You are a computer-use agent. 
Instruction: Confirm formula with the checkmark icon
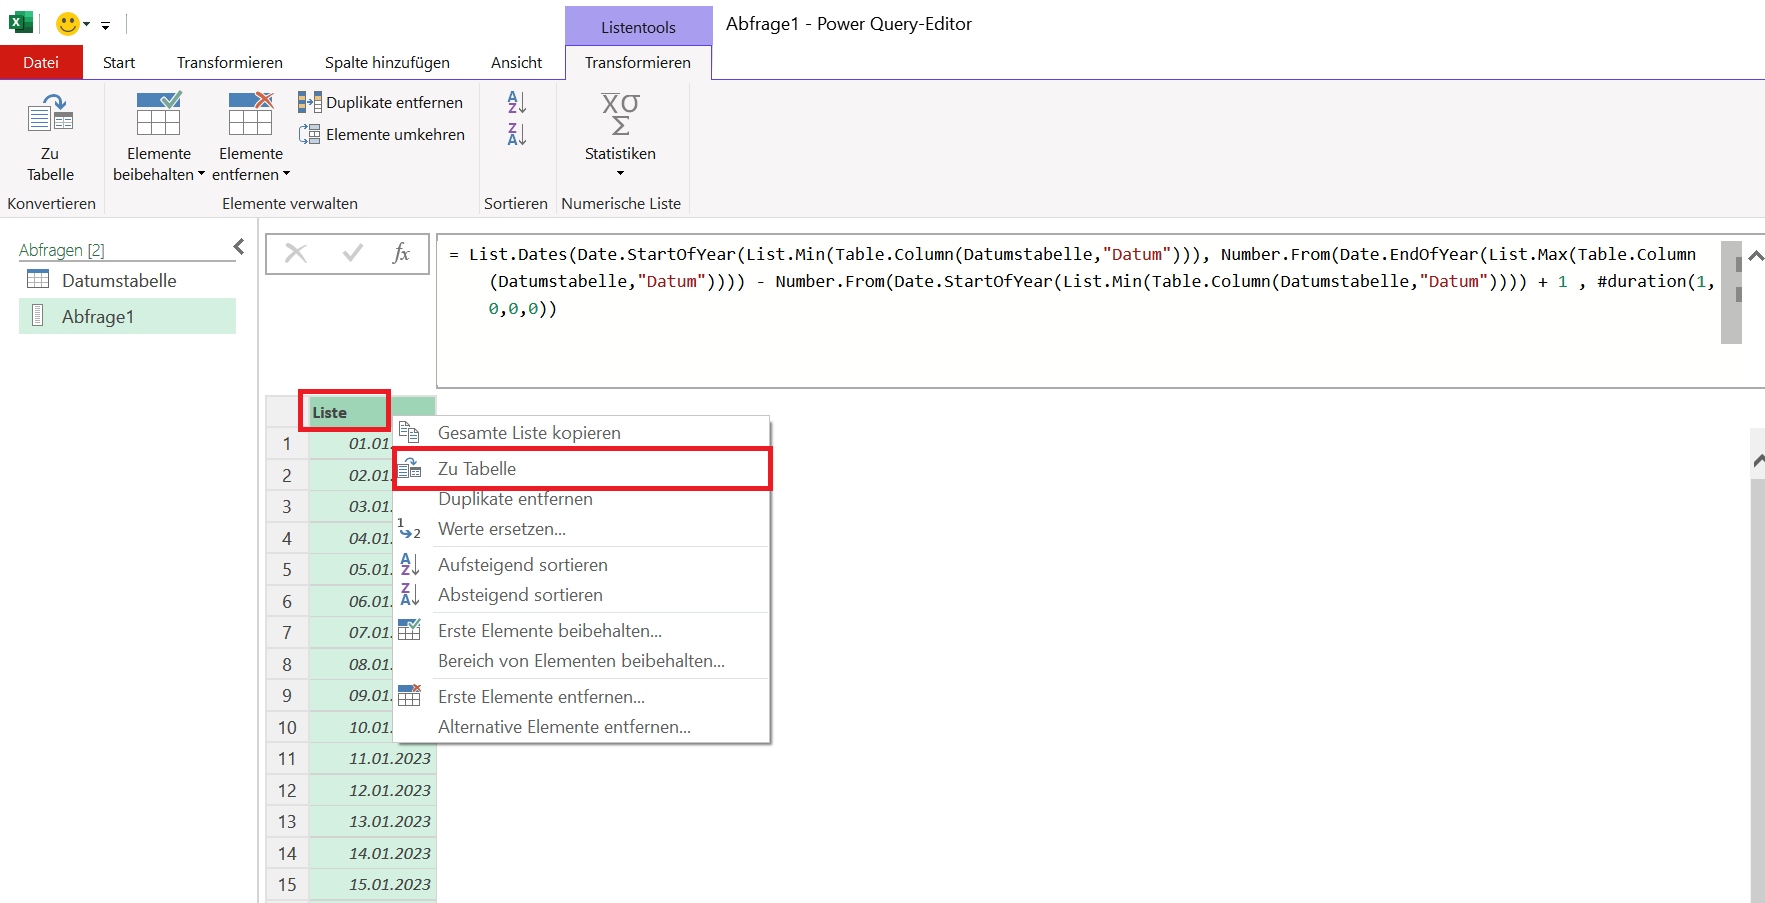[352, 253]
